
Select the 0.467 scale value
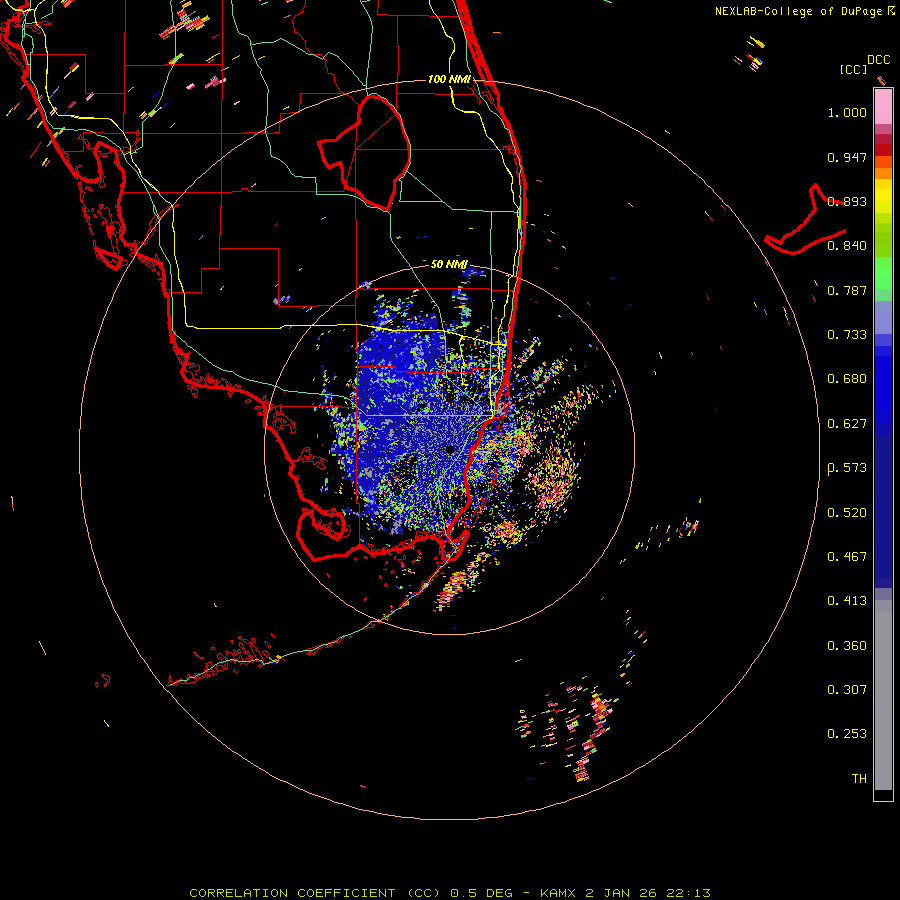pyautogui.click(x=847, y=557)
